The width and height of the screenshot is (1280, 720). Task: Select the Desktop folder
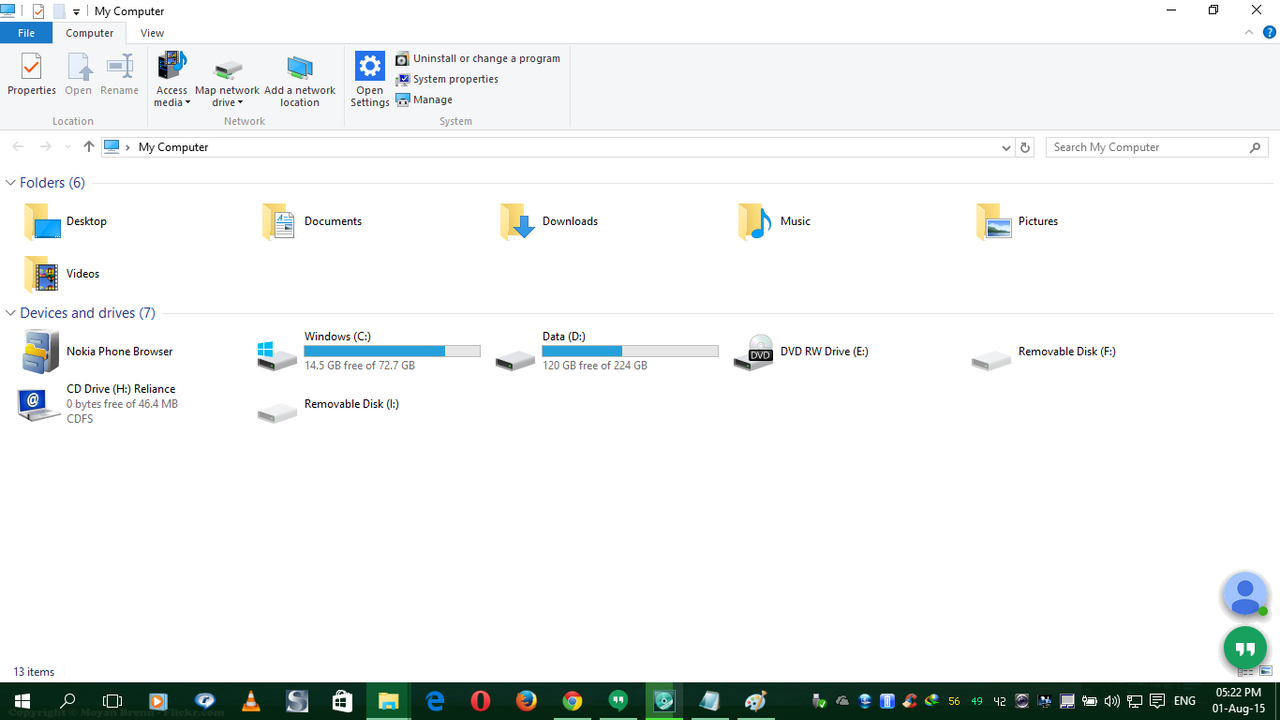pos(66,221)
